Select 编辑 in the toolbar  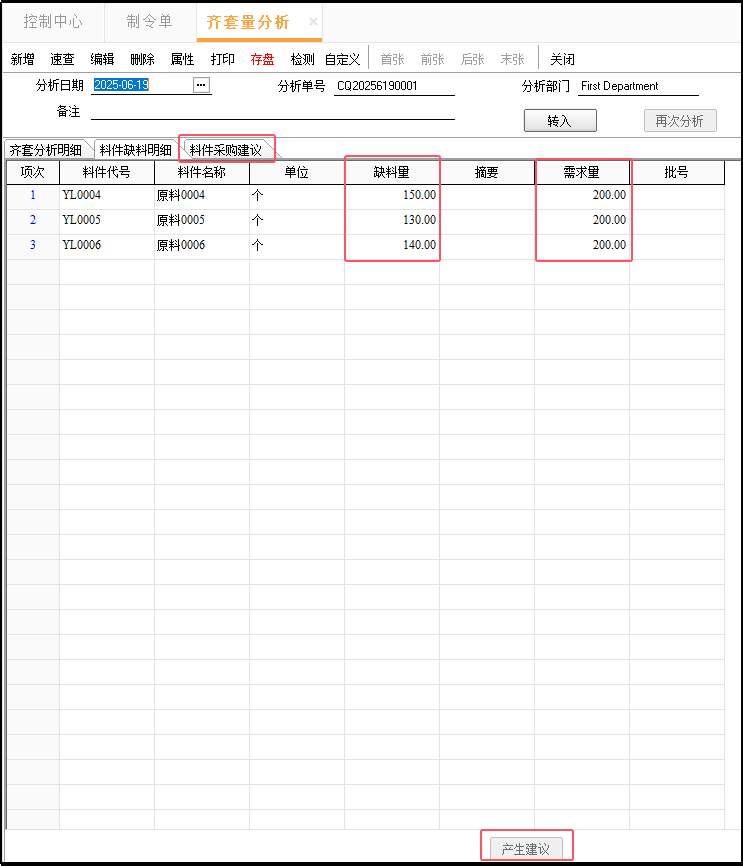(x=102, y=59)
